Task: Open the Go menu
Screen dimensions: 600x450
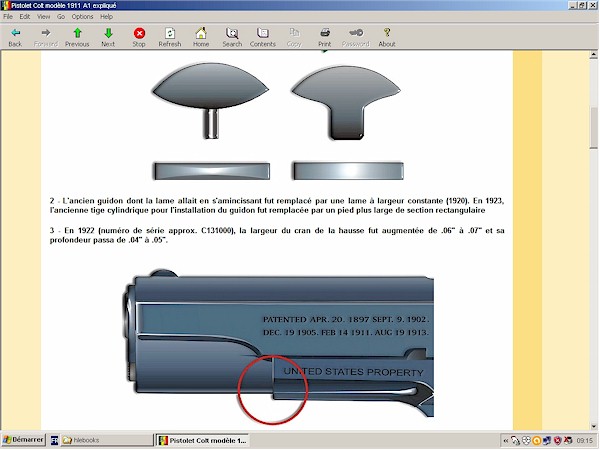Action: click(x=60, y=16)
